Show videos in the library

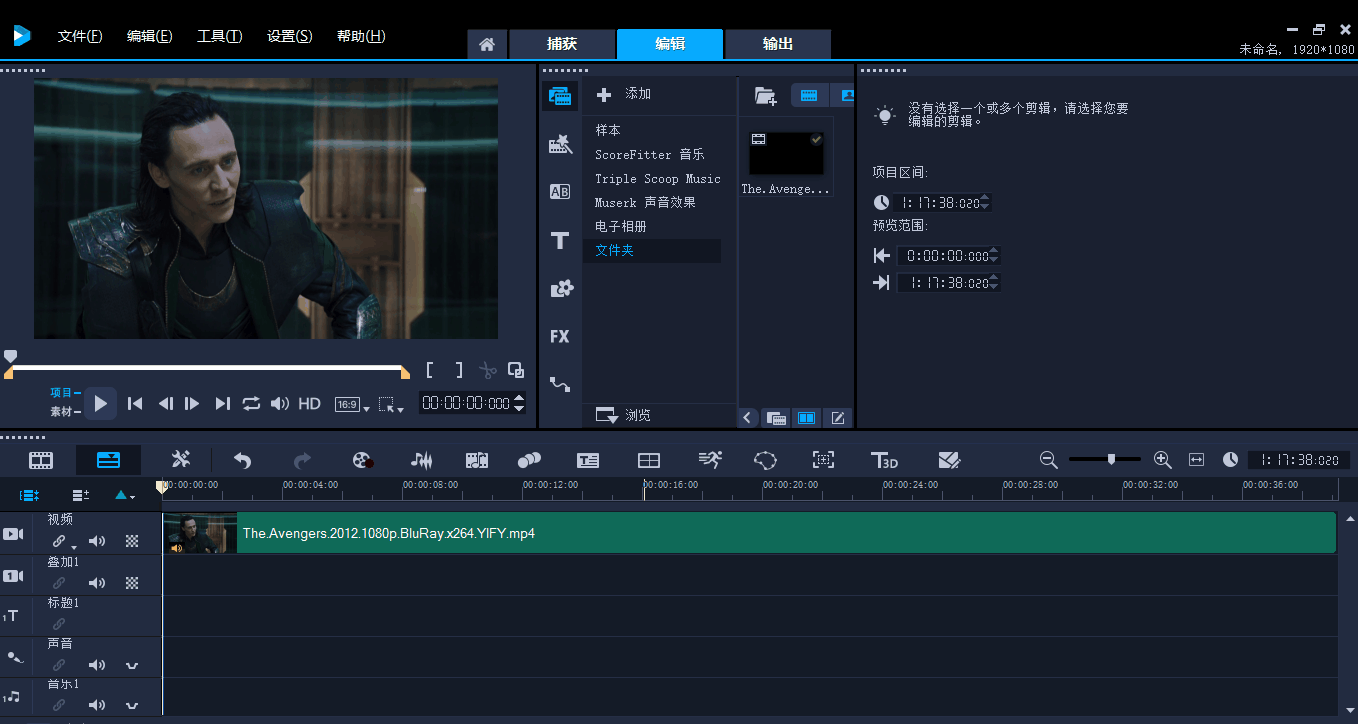(x=810, y=95)
